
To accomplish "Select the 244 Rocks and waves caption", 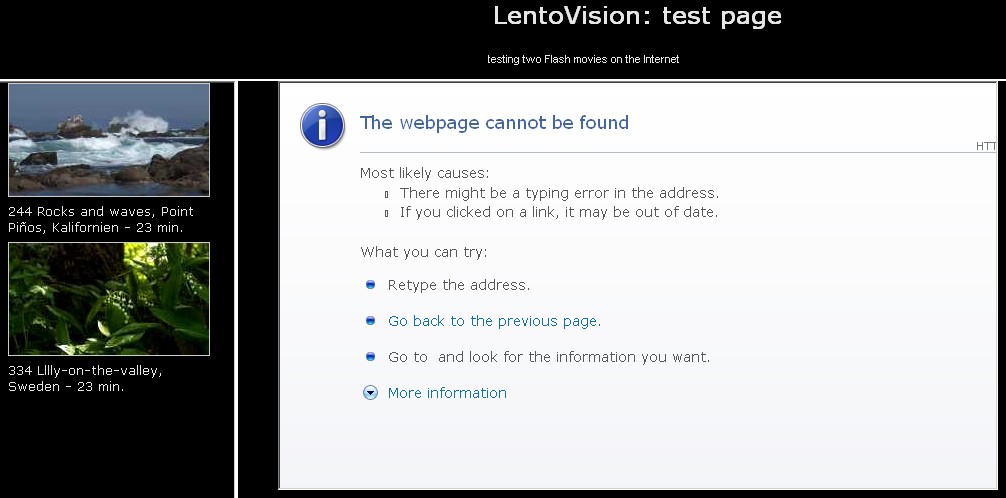I will [x=101, y=219].
